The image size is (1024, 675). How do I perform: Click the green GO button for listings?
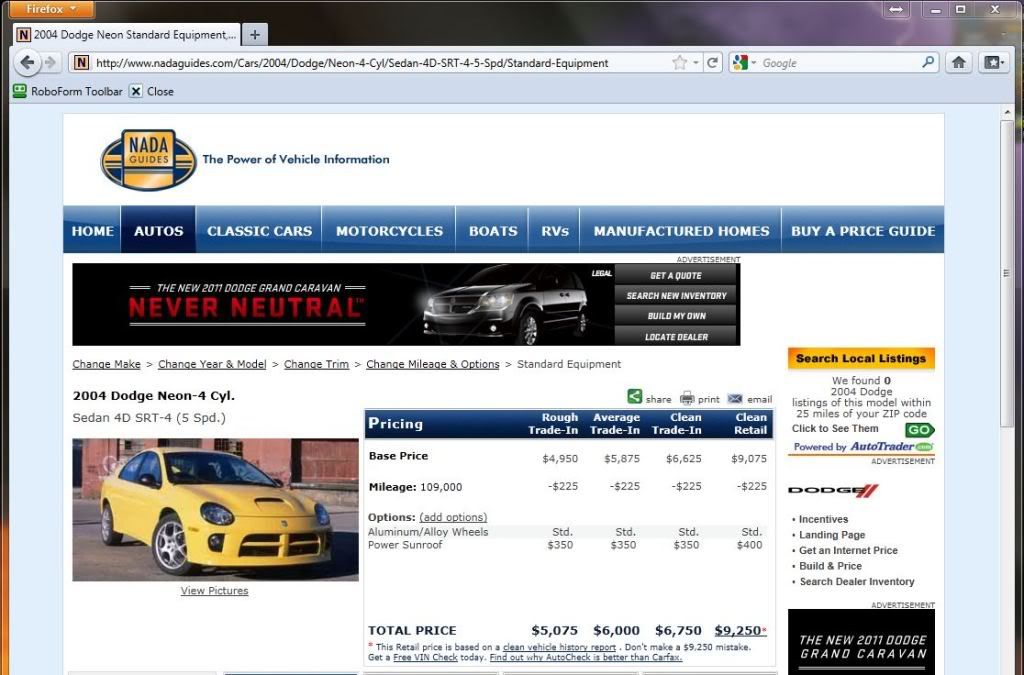click(920, 430)
